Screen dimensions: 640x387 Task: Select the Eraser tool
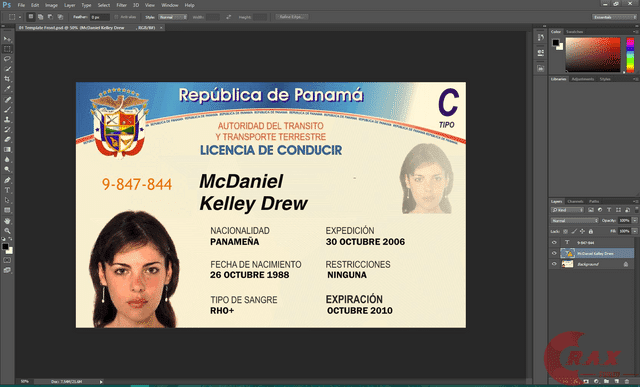point(7,140)
